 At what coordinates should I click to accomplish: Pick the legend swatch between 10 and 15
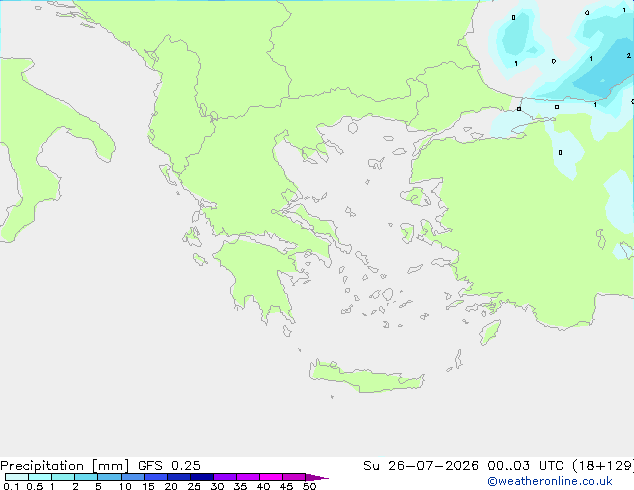[132, 477]
